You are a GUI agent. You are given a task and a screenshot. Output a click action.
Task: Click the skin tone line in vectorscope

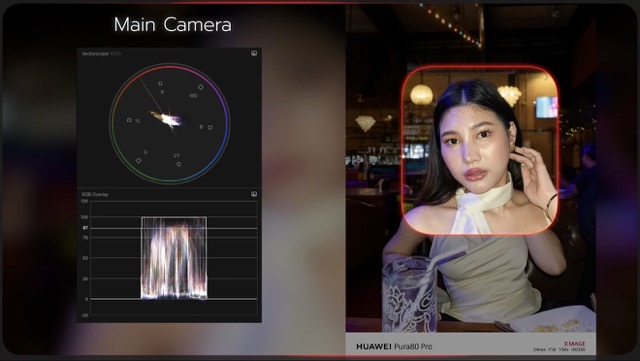pos(151,96)
